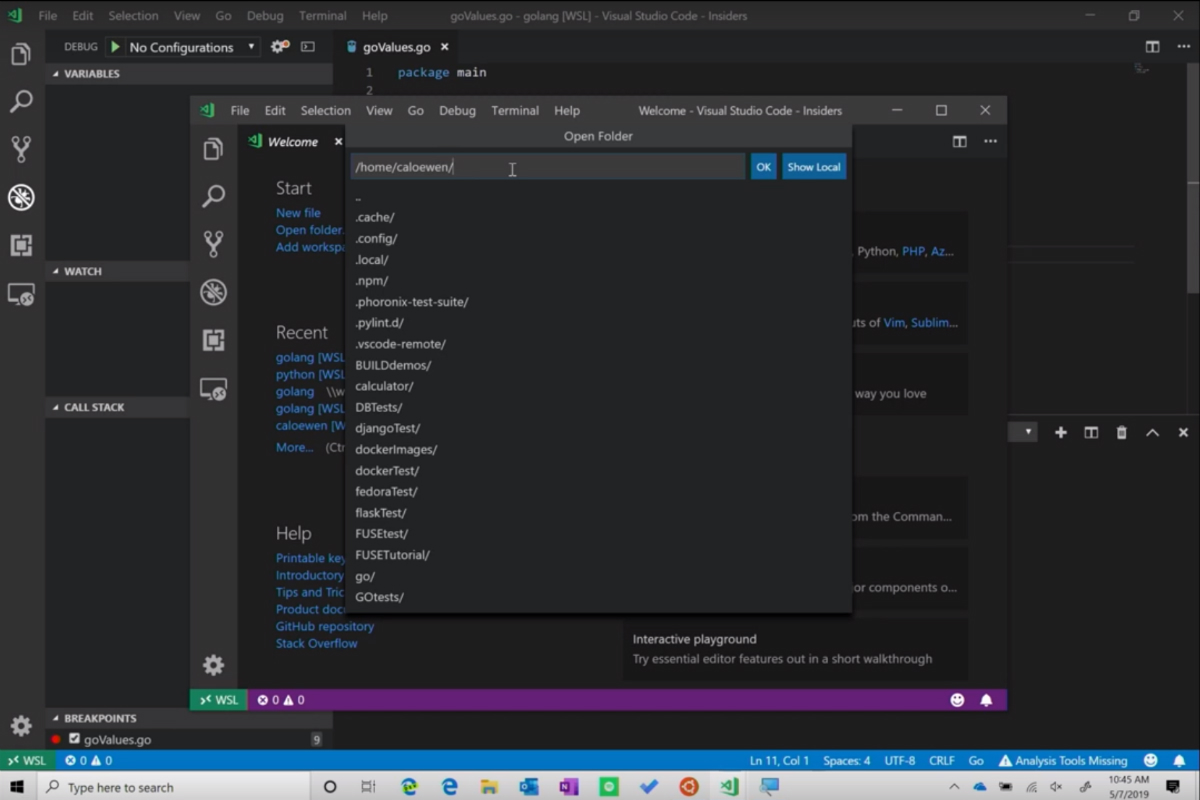Open Source Control in the golang [WSL] window
Image resolution: width=1200 pixels, height=800 pixels.
click(x=21, y=149)
